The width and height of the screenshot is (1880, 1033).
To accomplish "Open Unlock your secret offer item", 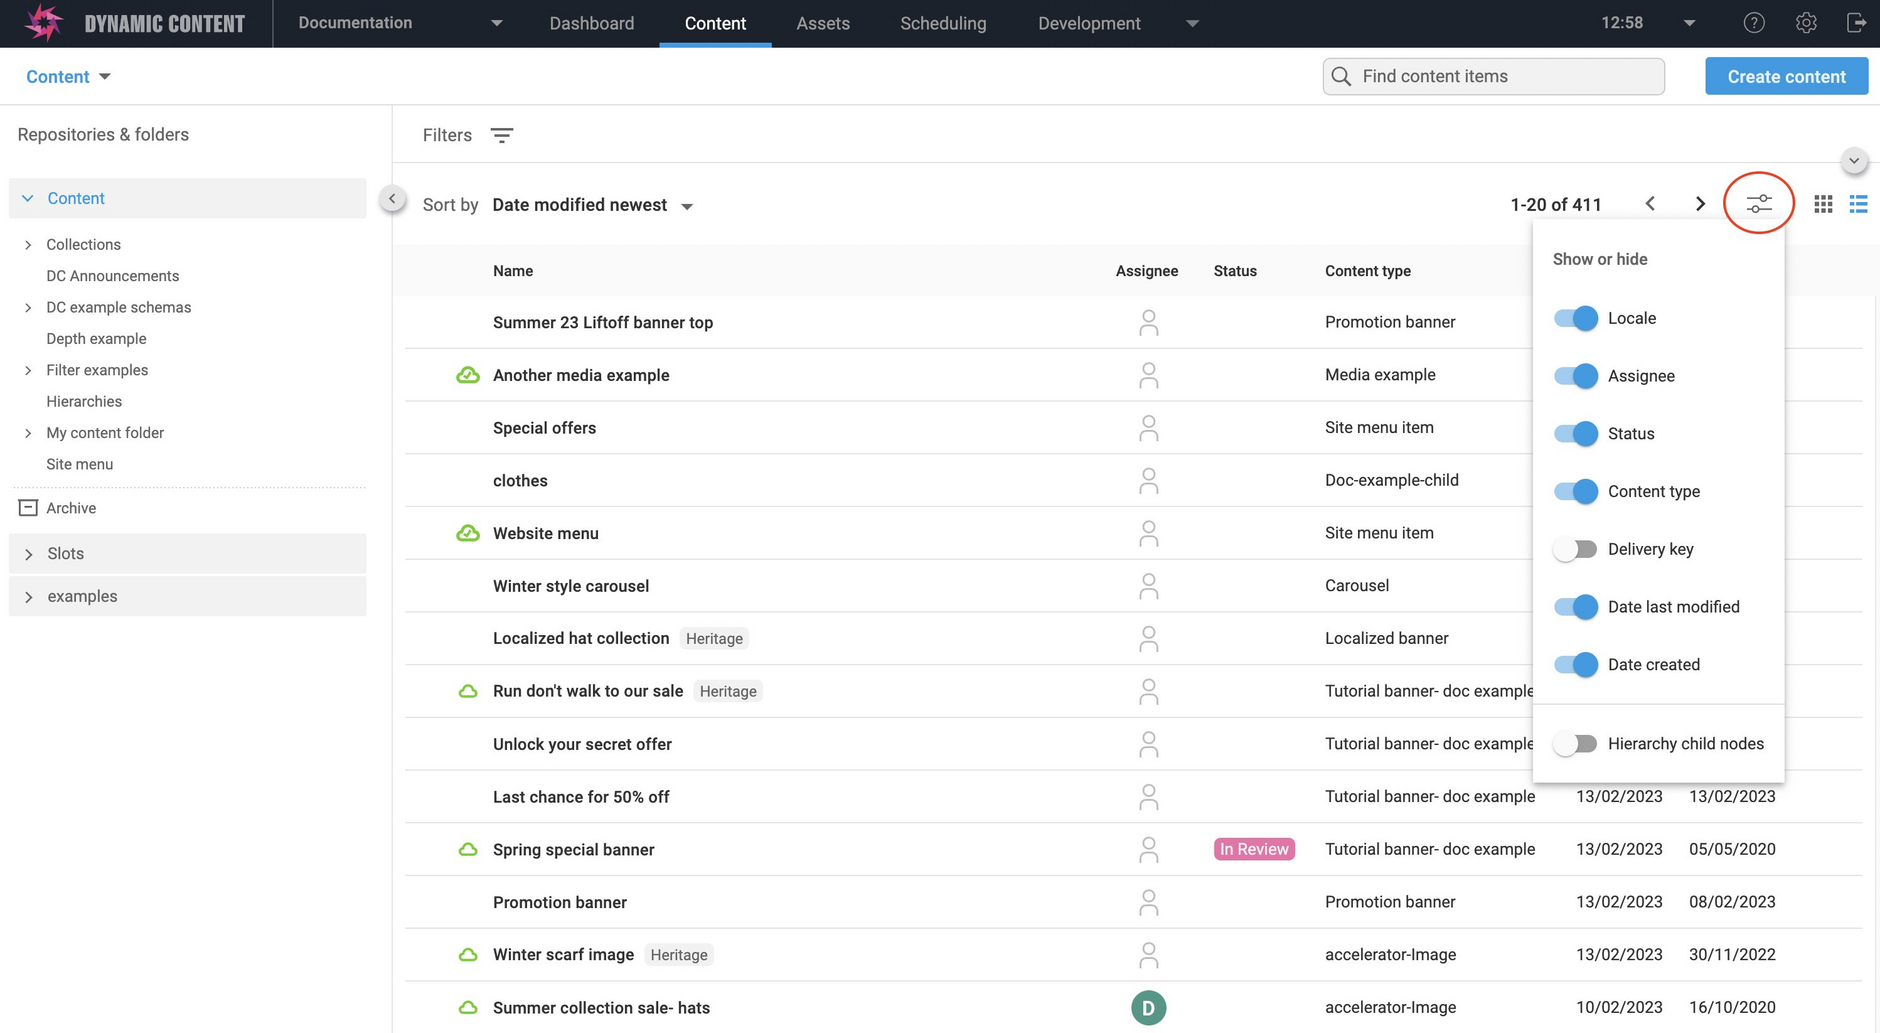I will (582, 744).
